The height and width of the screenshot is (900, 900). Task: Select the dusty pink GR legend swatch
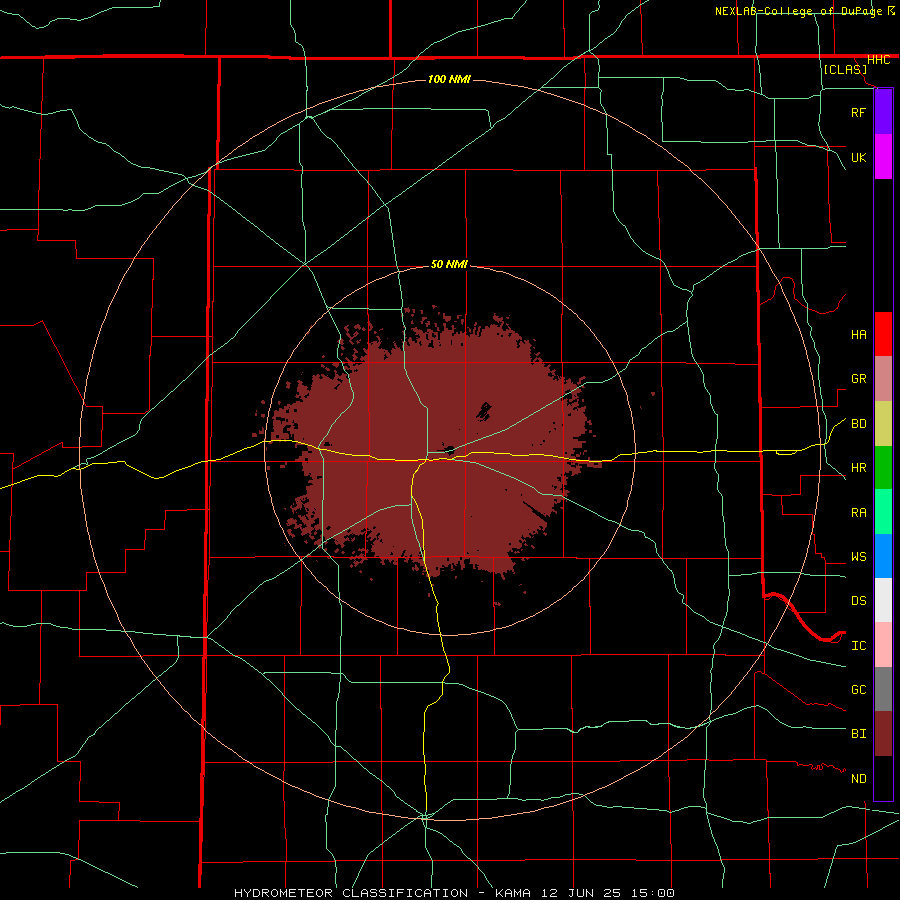pos(883,379)
